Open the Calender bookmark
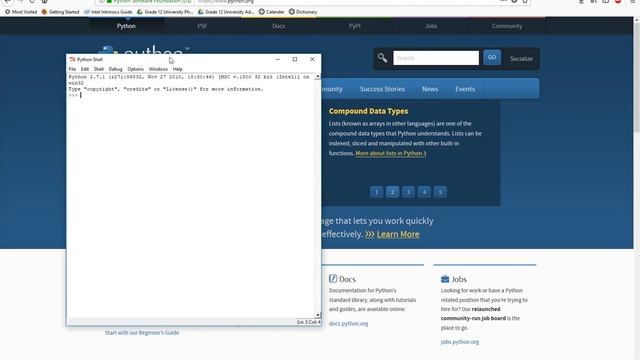The image size is (640, 360). point(271,12)
